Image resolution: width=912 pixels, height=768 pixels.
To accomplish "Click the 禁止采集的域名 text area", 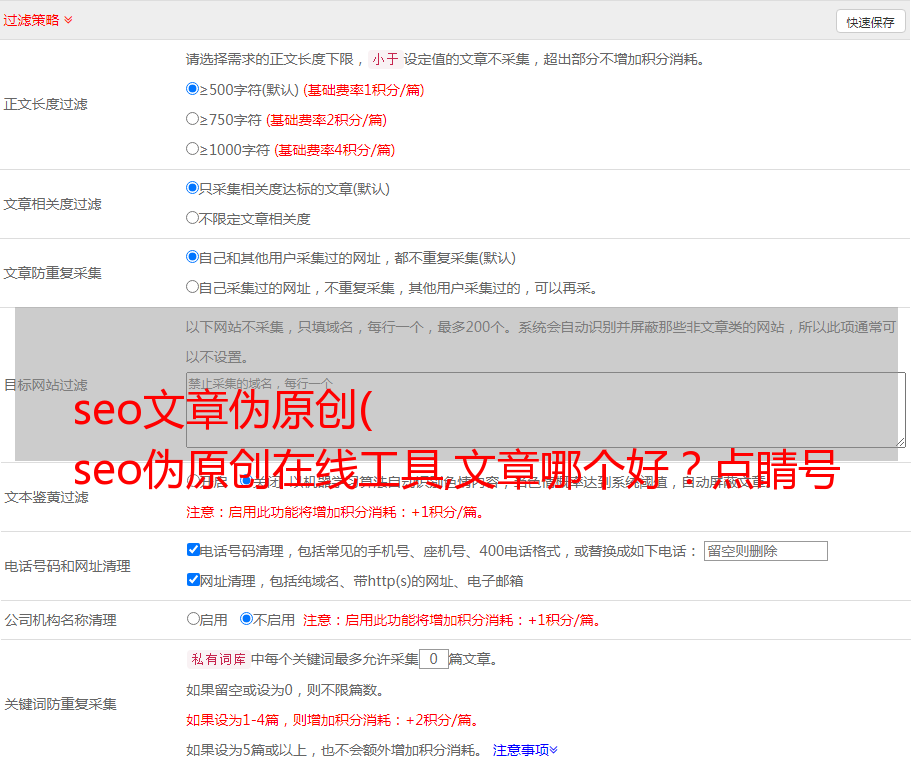I will point(545,409).
